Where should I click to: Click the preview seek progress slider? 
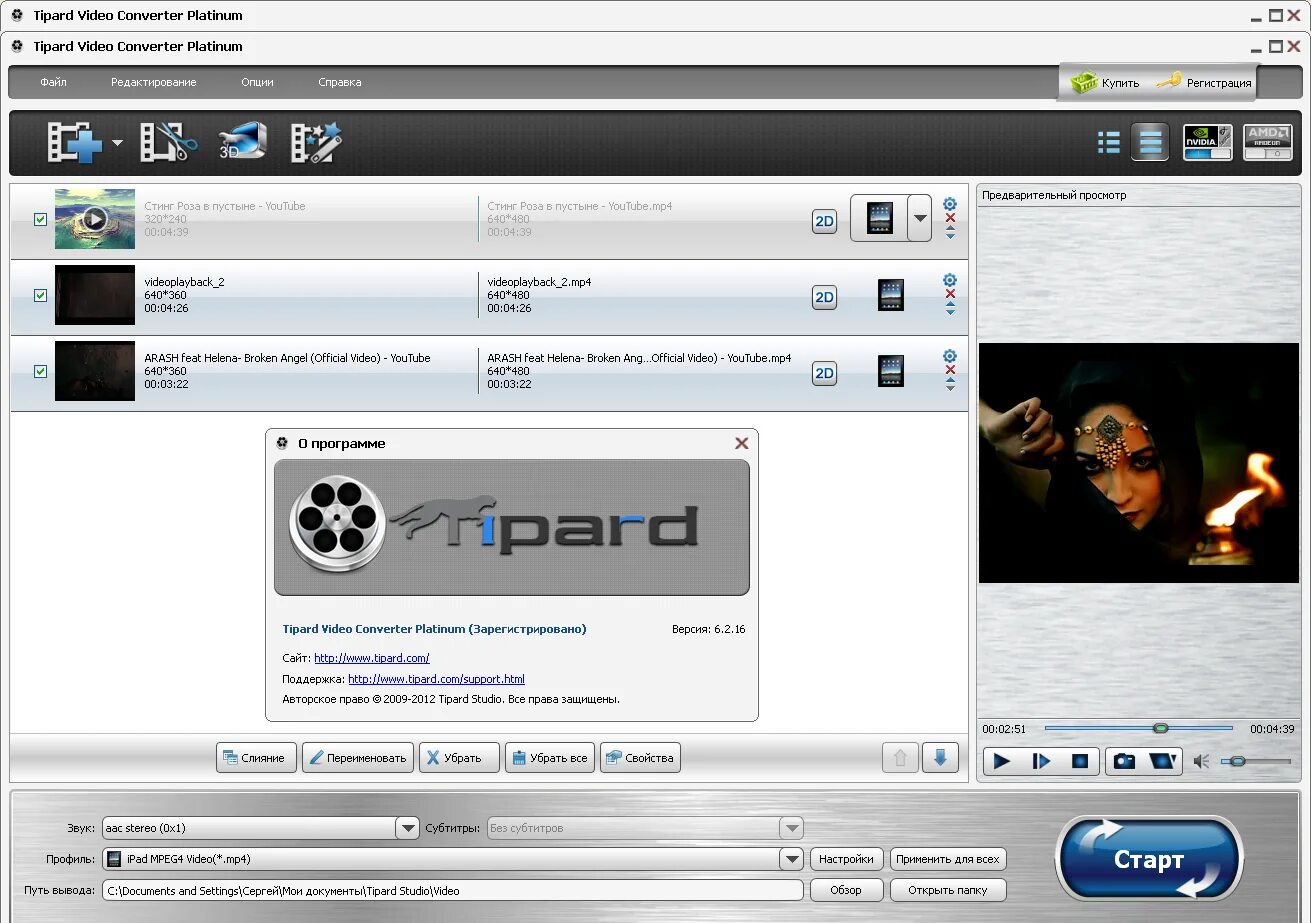point(1138,728)
